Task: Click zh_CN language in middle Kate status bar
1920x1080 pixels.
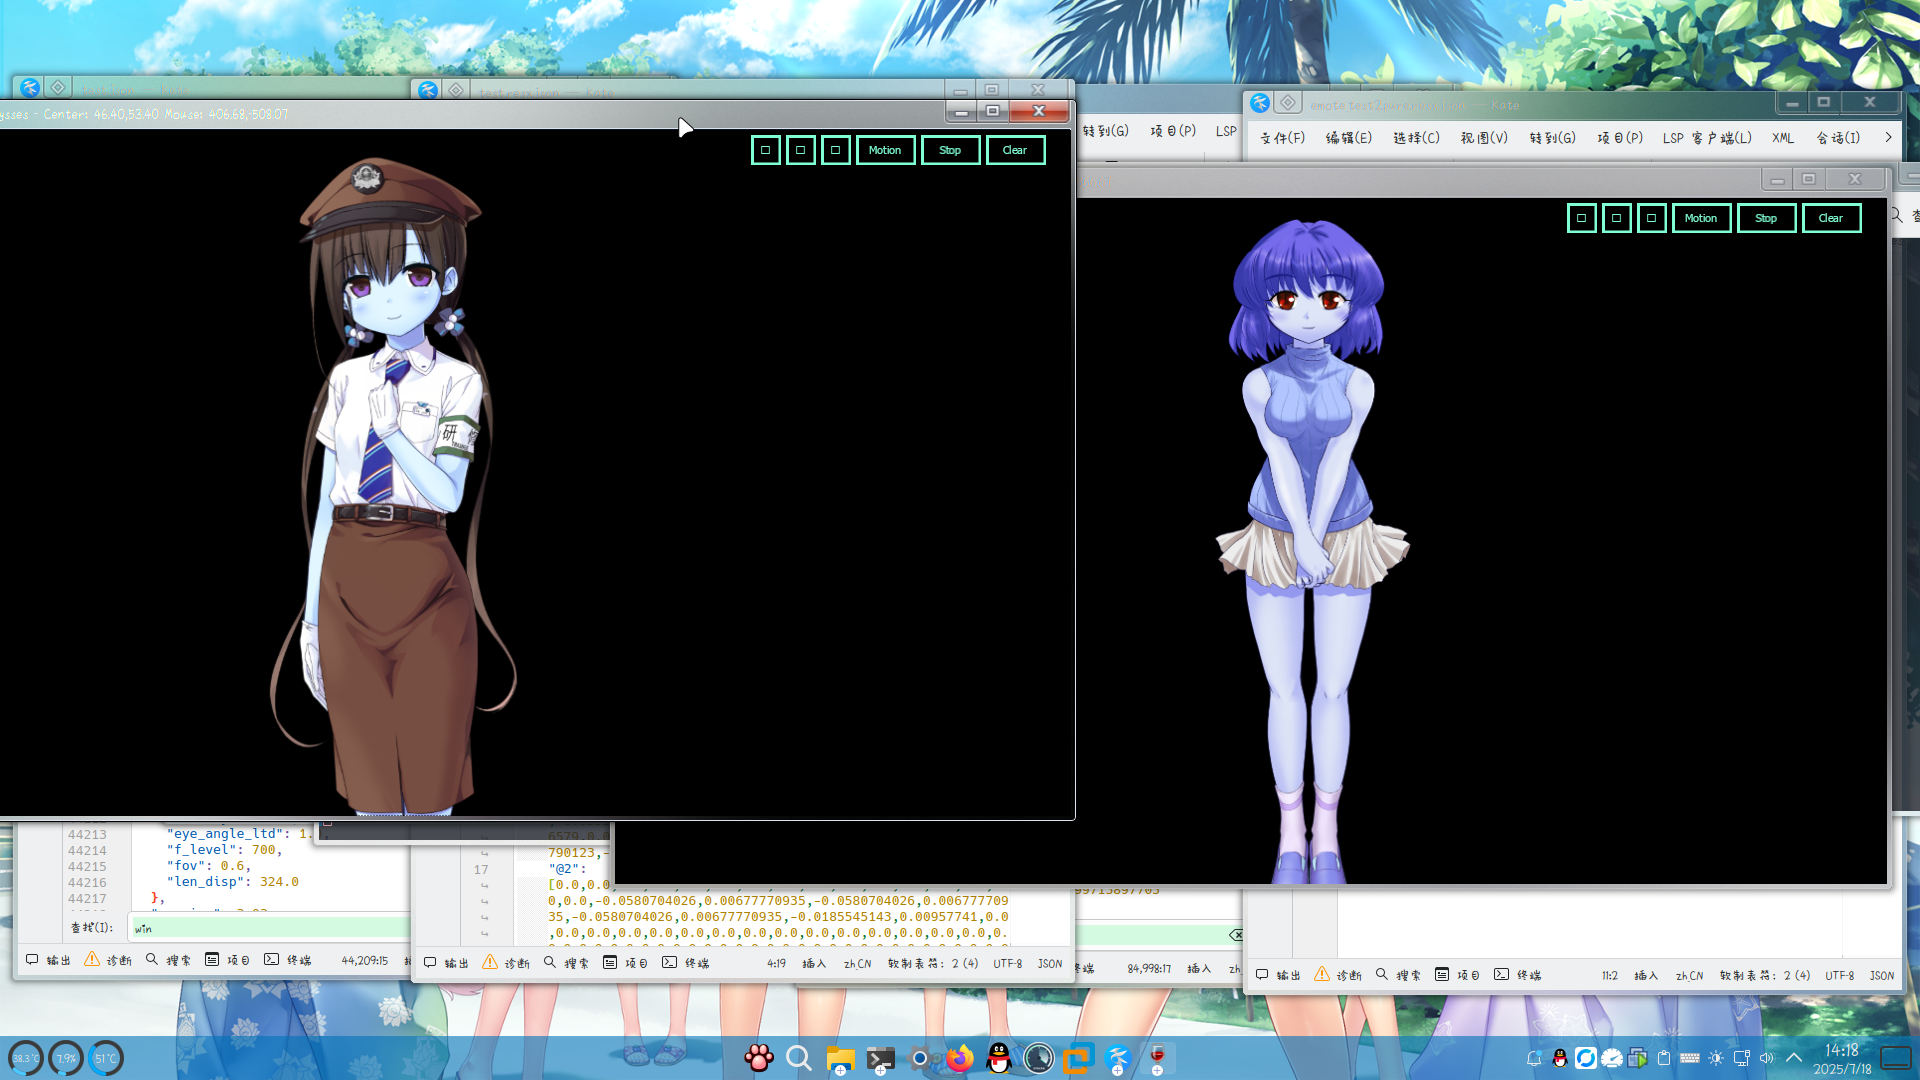Action: 858,964
